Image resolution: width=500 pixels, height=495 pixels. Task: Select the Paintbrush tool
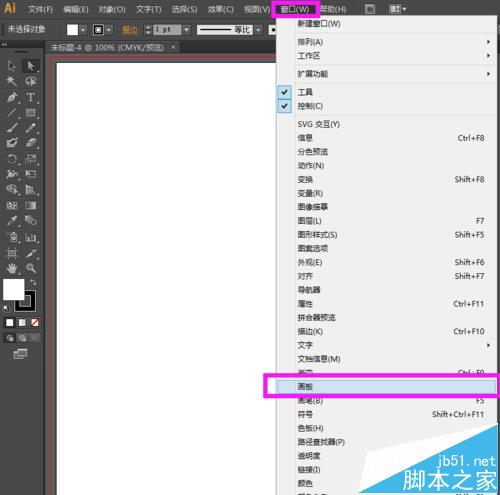coord(12,128)
